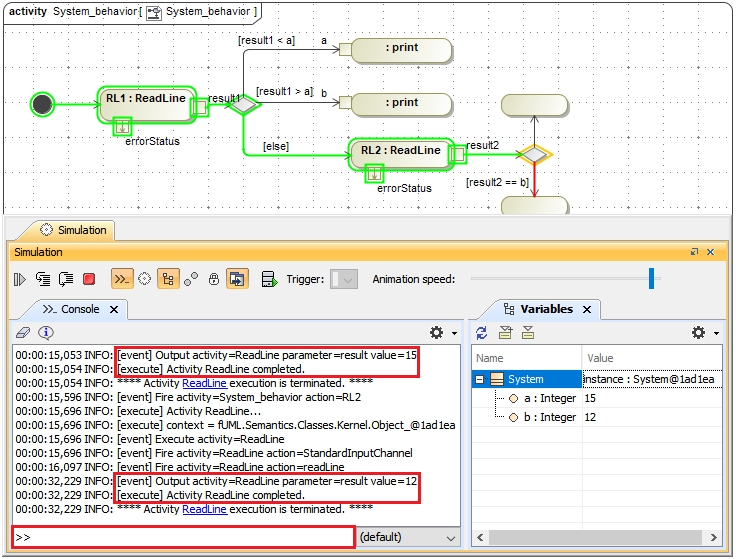
Task: Click the Step Into icon in Simulation toolbar
Action: tap(43, 280)
